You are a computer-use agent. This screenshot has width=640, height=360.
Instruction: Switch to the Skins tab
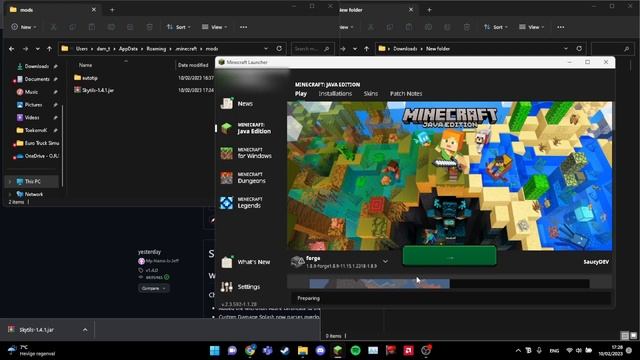point(371,93)
